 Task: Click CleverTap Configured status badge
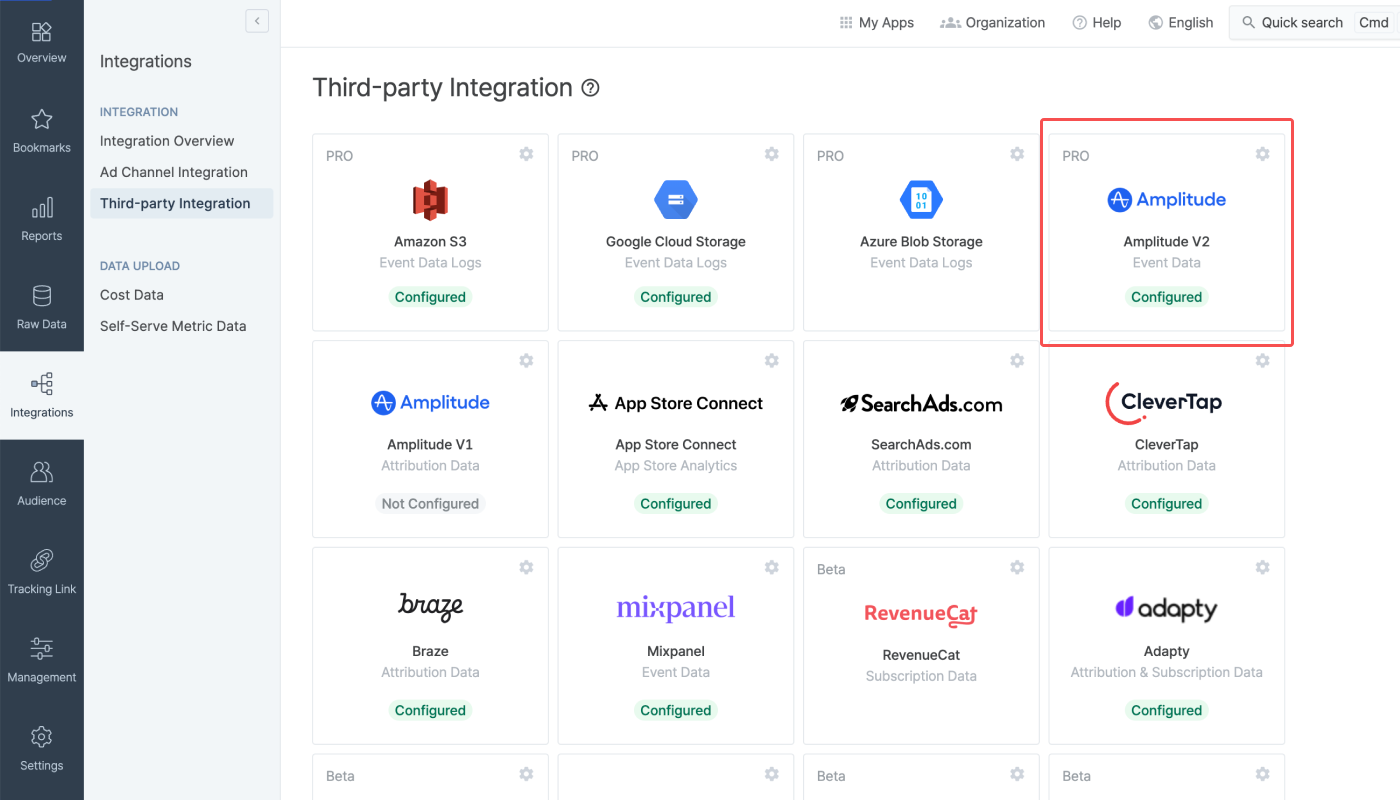click(1167, 504)
